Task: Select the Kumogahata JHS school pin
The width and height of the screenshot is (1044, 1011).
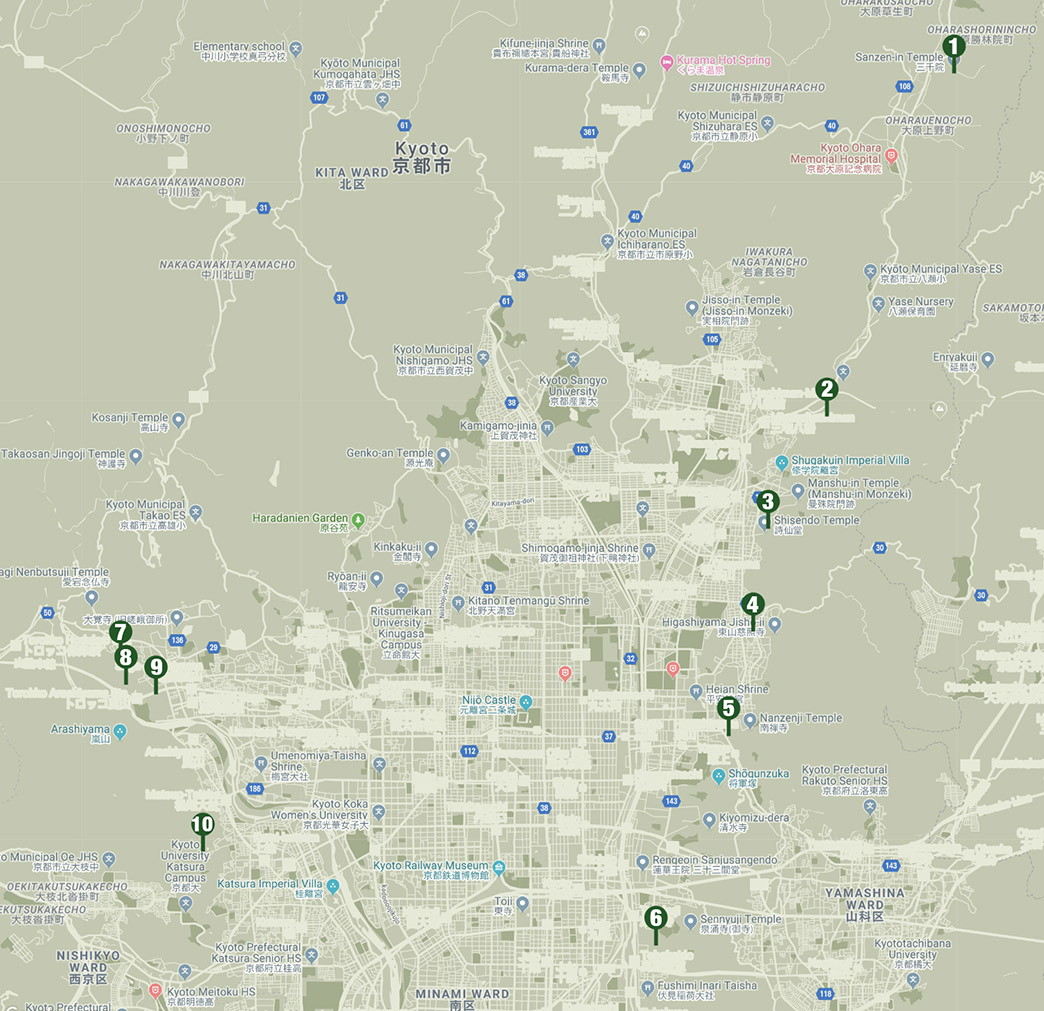Action: (x=382, y=100)
